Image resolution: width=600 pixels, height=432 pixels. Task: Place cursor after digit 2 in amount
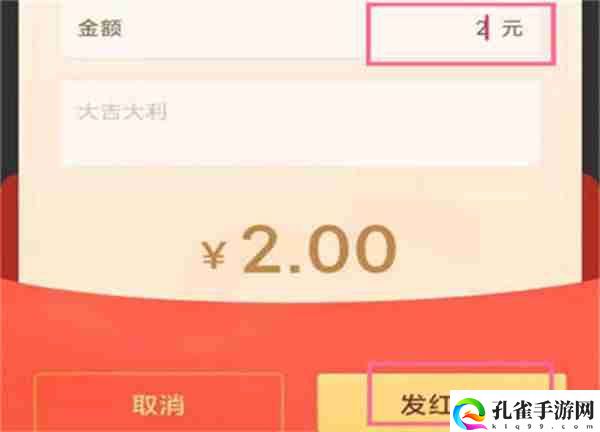486,28
